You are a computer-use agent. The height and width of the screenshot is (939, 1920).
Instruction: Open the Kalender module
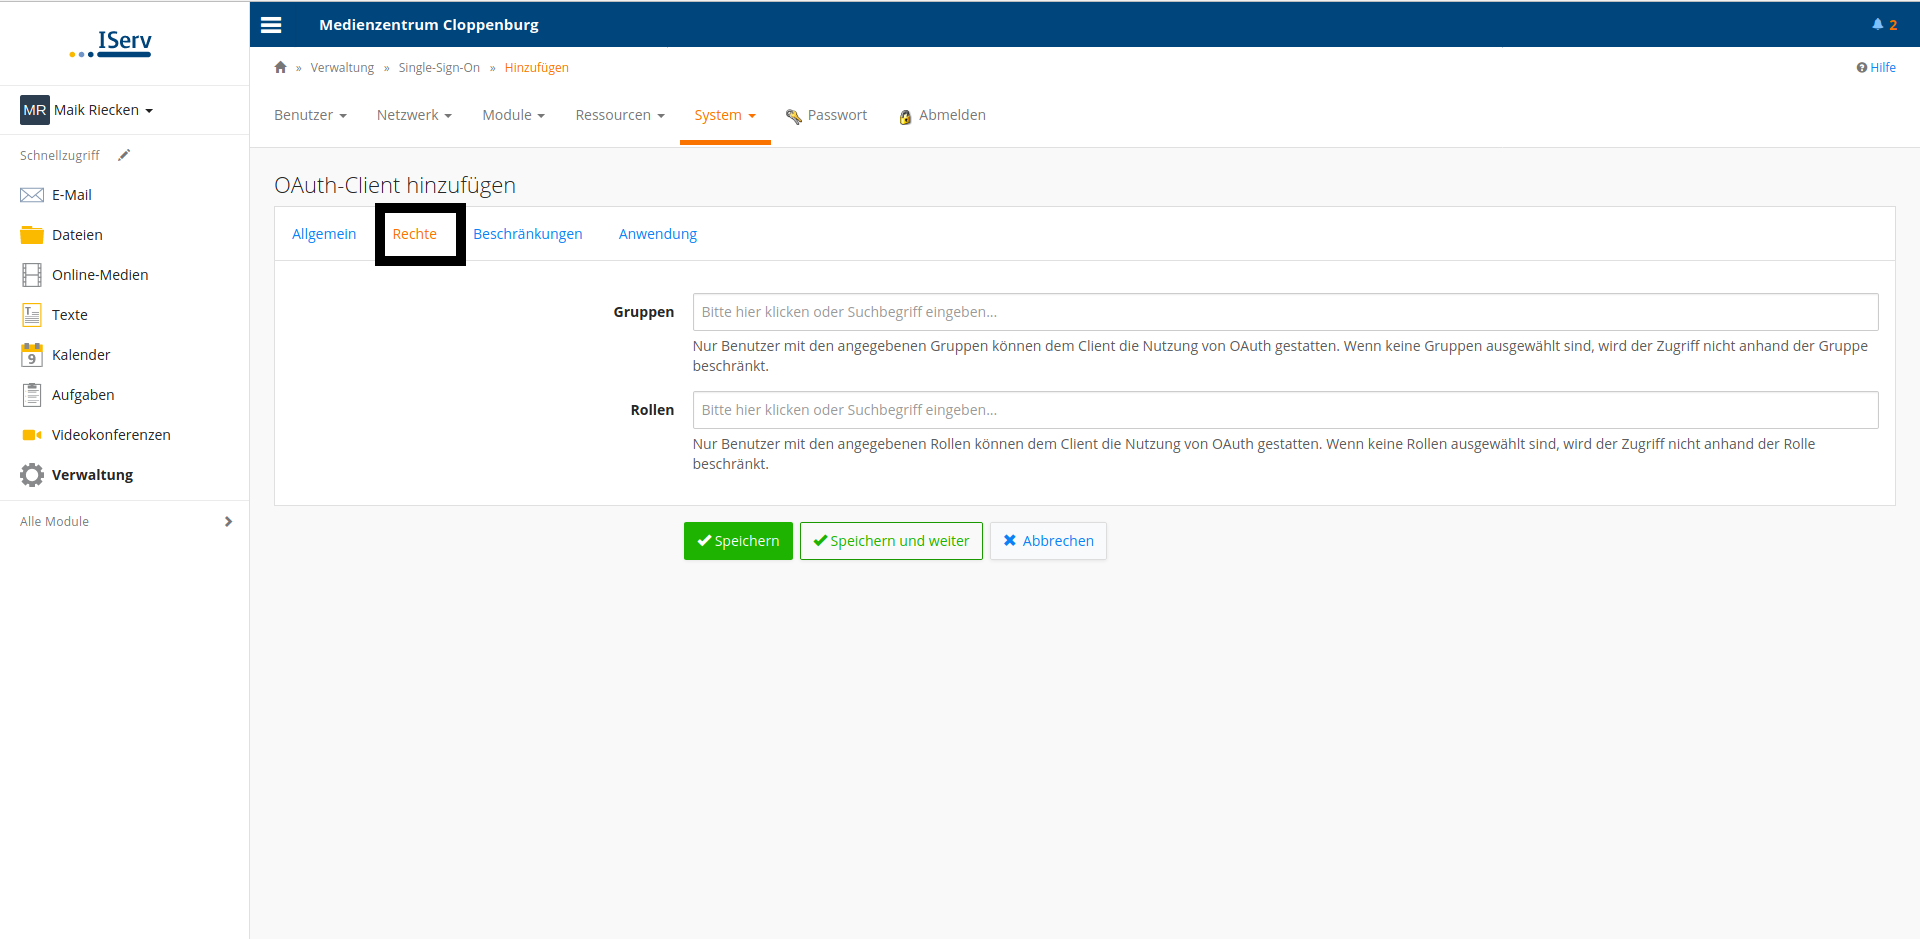[80, 355]
